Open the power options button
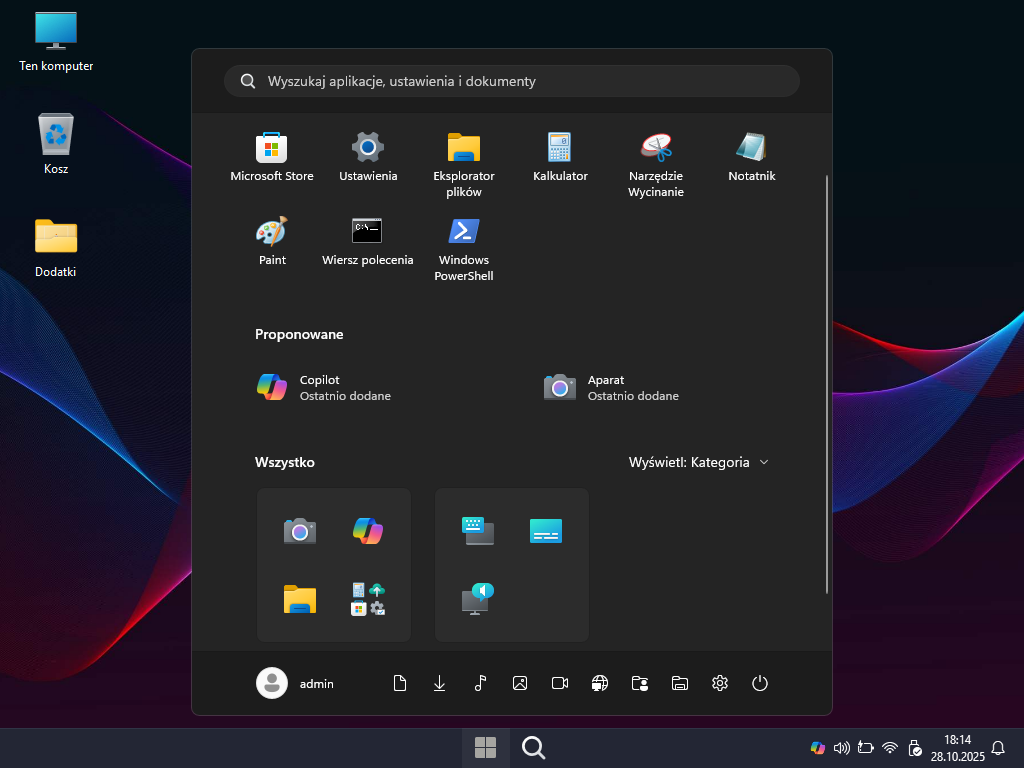Screen dimensions: 1024x768 760,683
